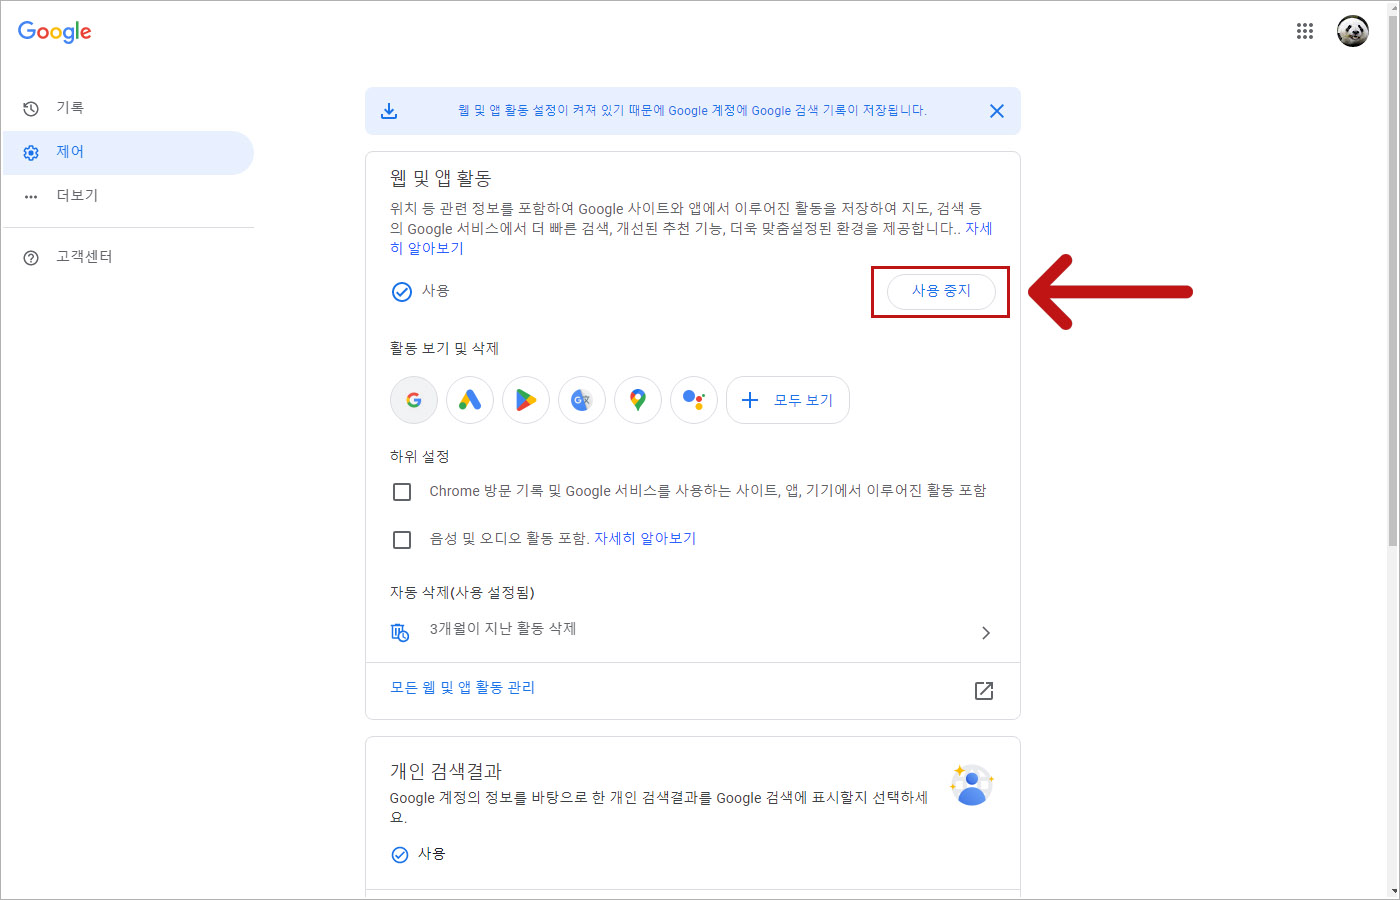Click the 개인 검색결과 person illustration
This screenshot has height=900, width=1400.
click(x=972, y=785)
